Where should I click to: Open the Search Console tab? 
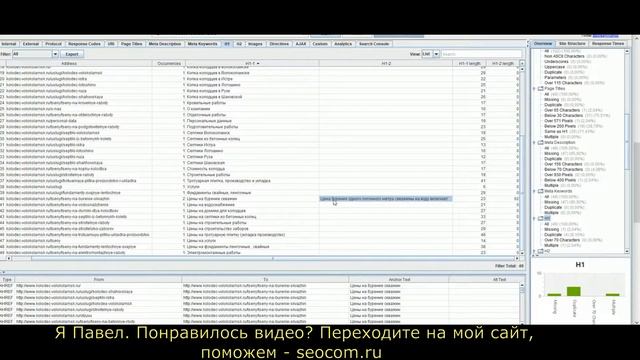point(374,44)
